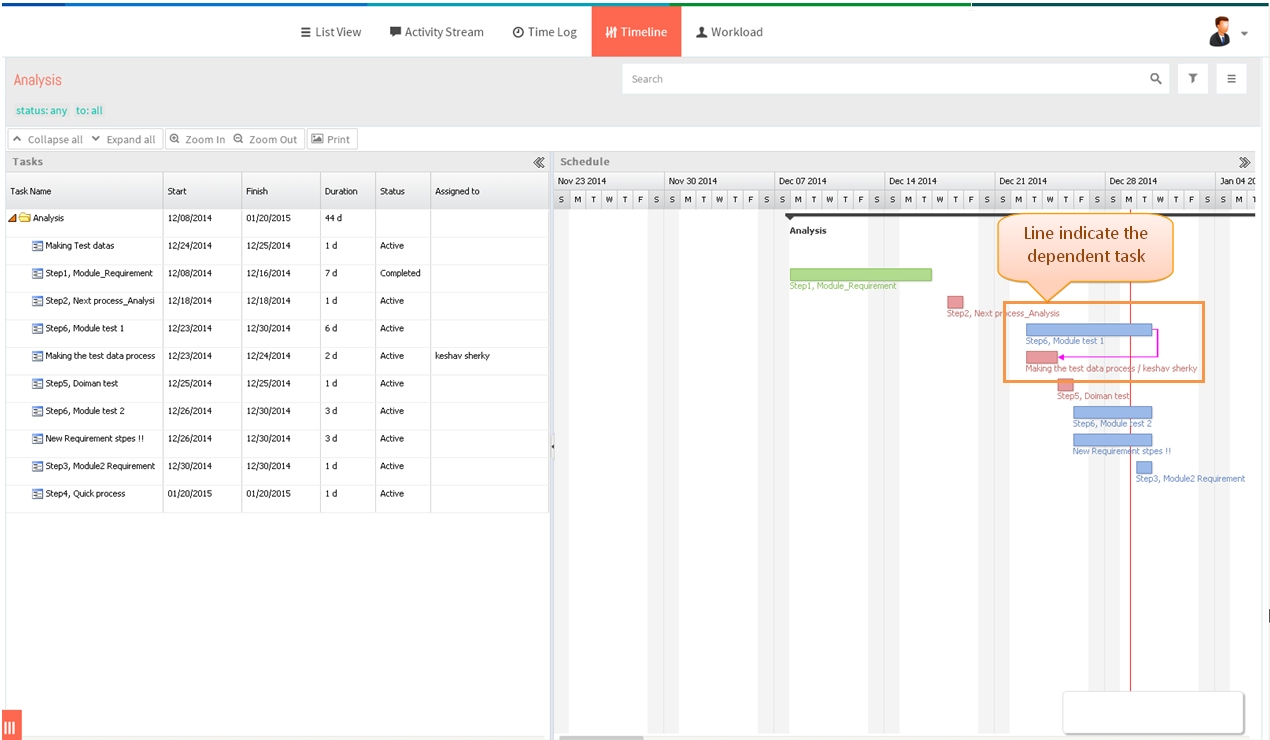Image resolution: width=1270 pixels, height=740 pixels.
Task: Open the Workload tab
Action: coord(730,32)
